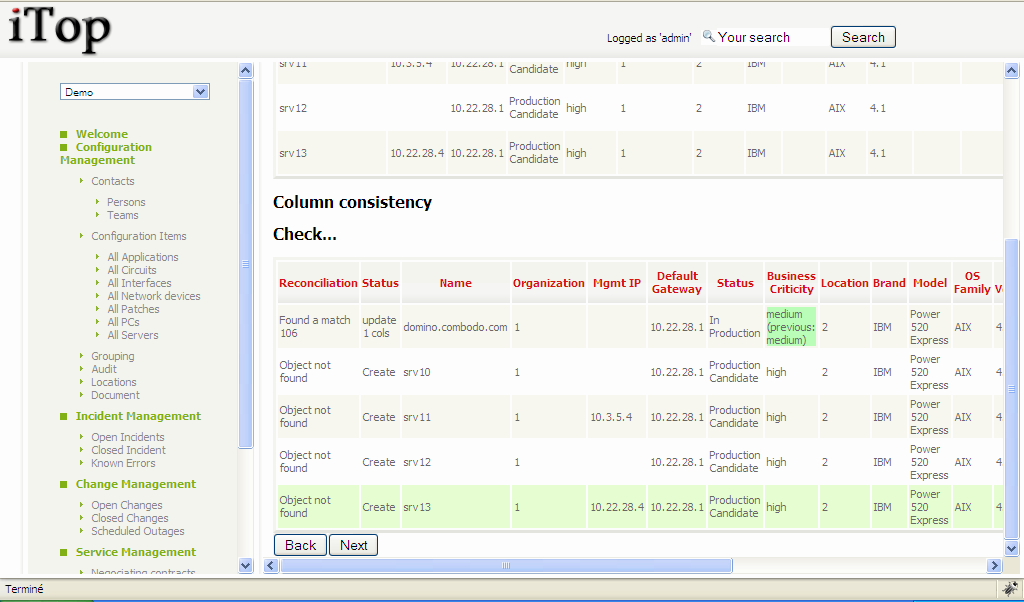
Task: Click the status bar icon at bottom right
Action: [x=1011, y=587]
